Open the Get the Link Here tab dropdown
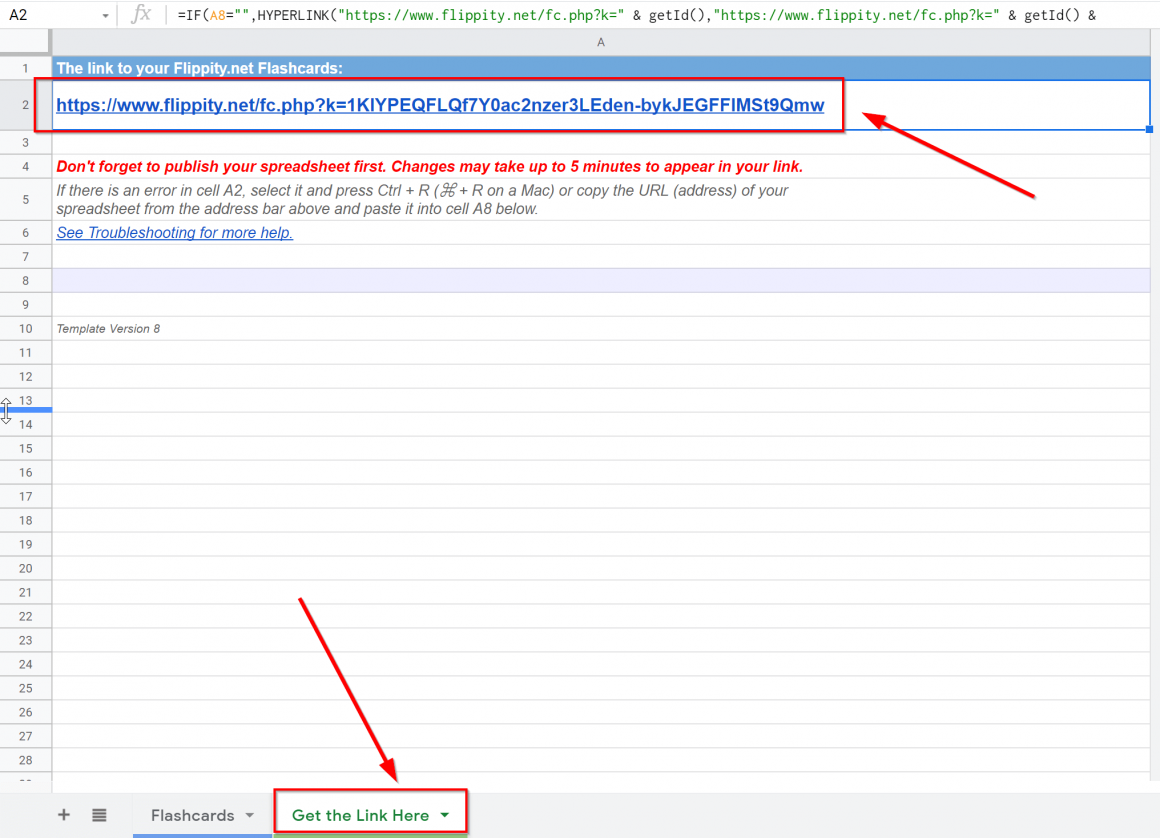This screenshot has width=1160, height=838. pos(444,815)
